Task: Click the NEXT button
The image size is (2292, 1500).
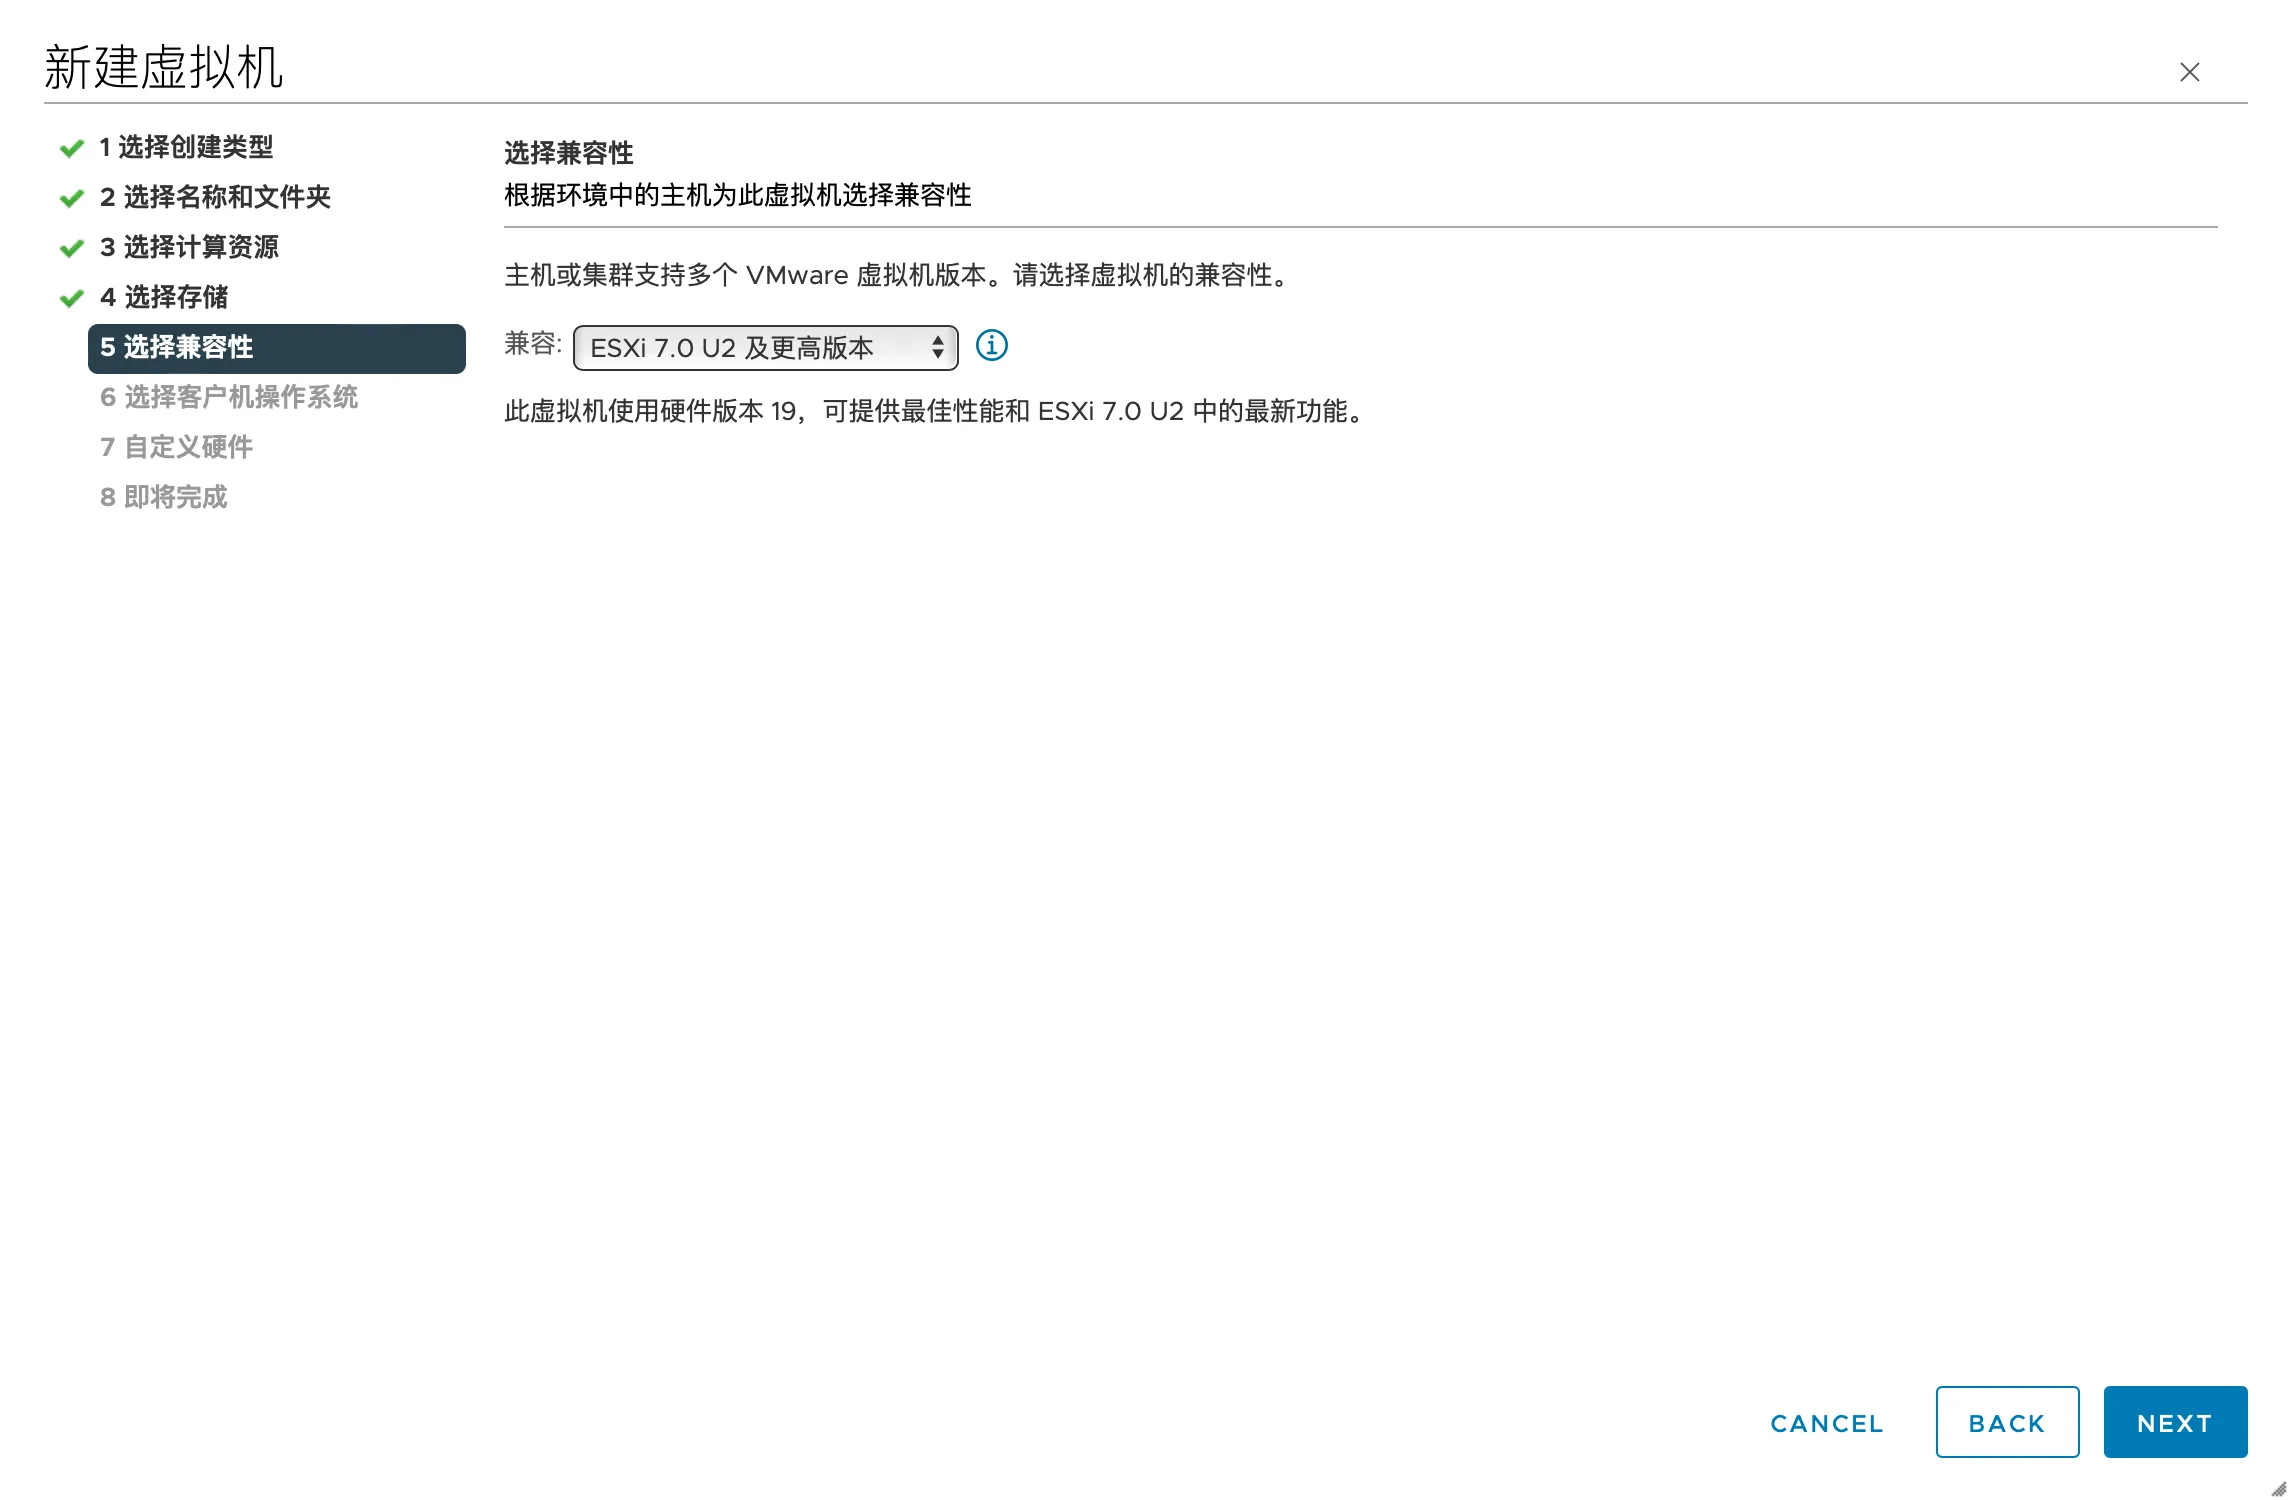Action: 2175,1421
